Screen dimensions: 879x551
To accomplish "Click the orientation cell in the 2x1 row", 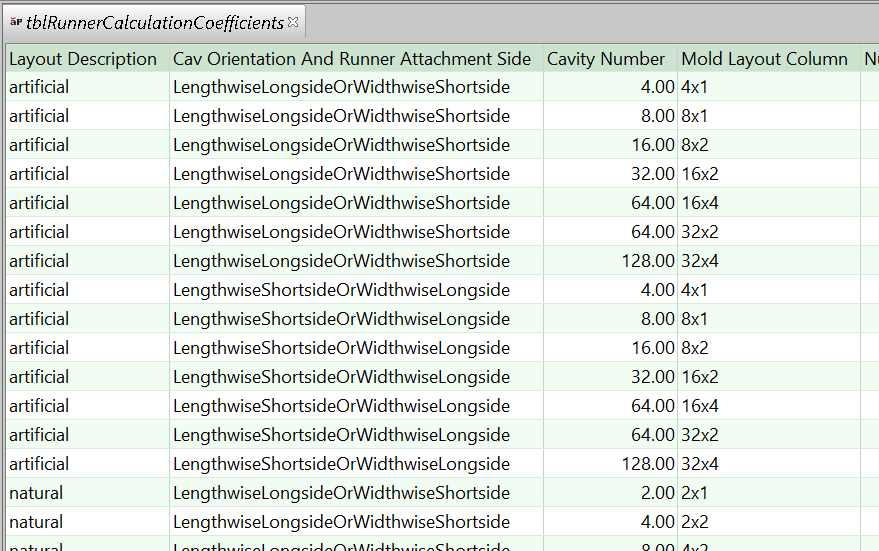I will pos(341,493).
